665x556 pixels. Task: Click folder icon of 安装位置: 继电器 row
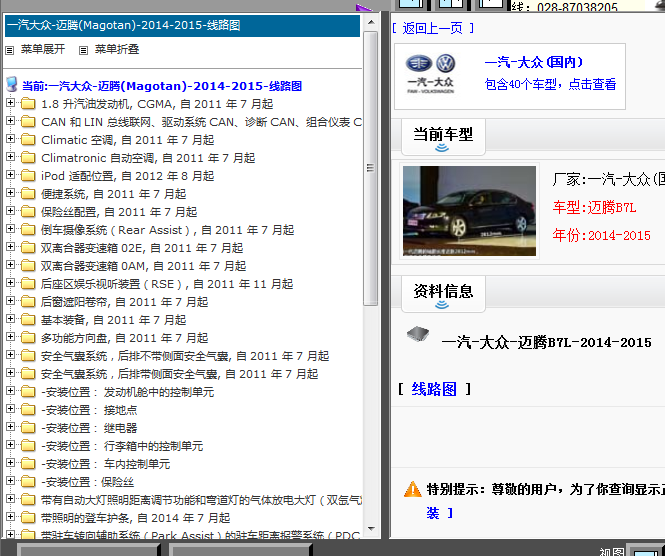point(28,427)
